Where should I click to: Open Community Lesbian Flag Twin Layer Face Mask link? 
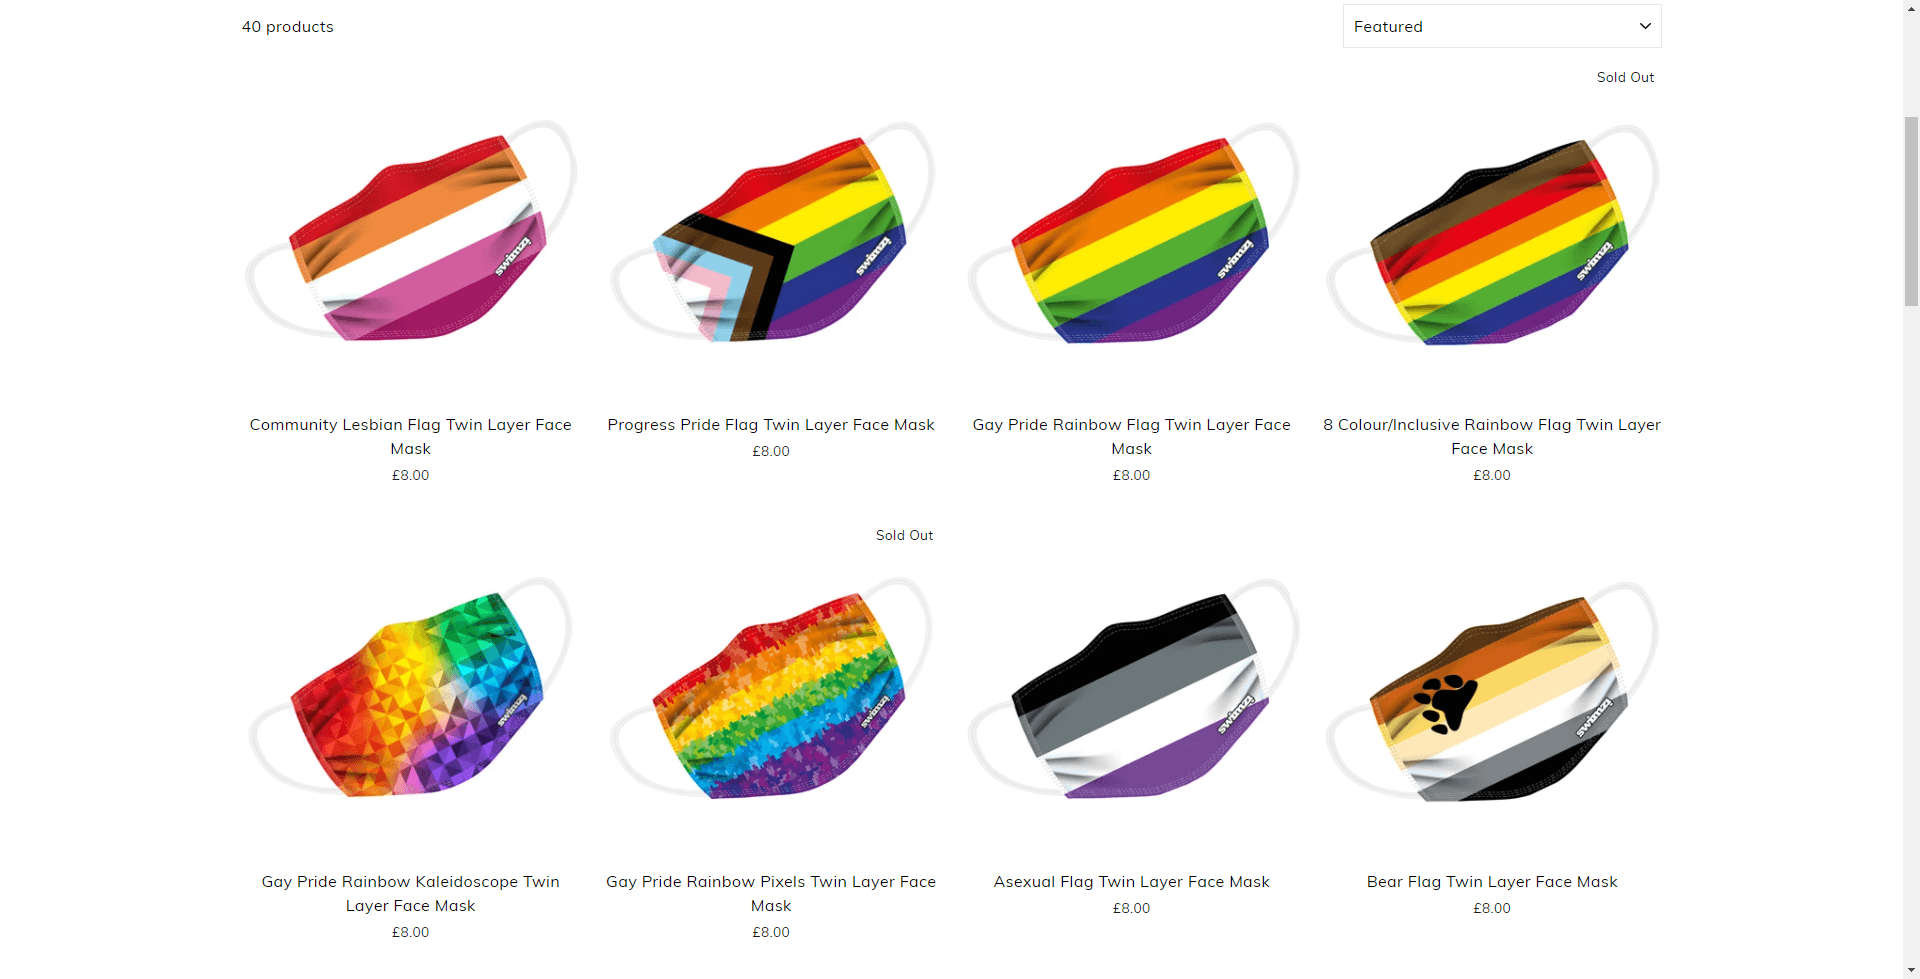410,436
